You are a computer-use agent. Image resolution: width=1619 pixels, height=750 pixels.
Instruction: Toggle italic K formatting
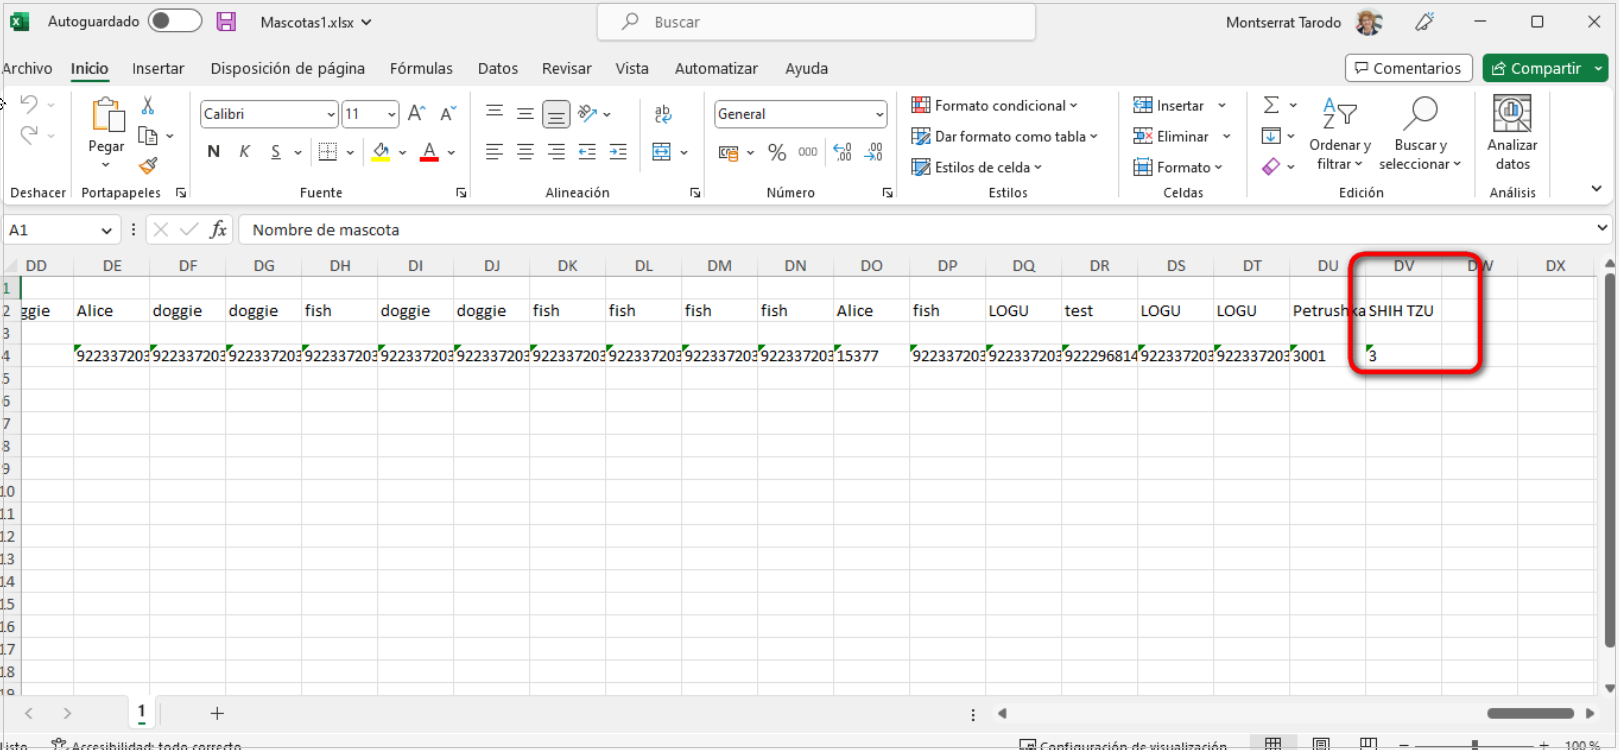coord(244,152)
